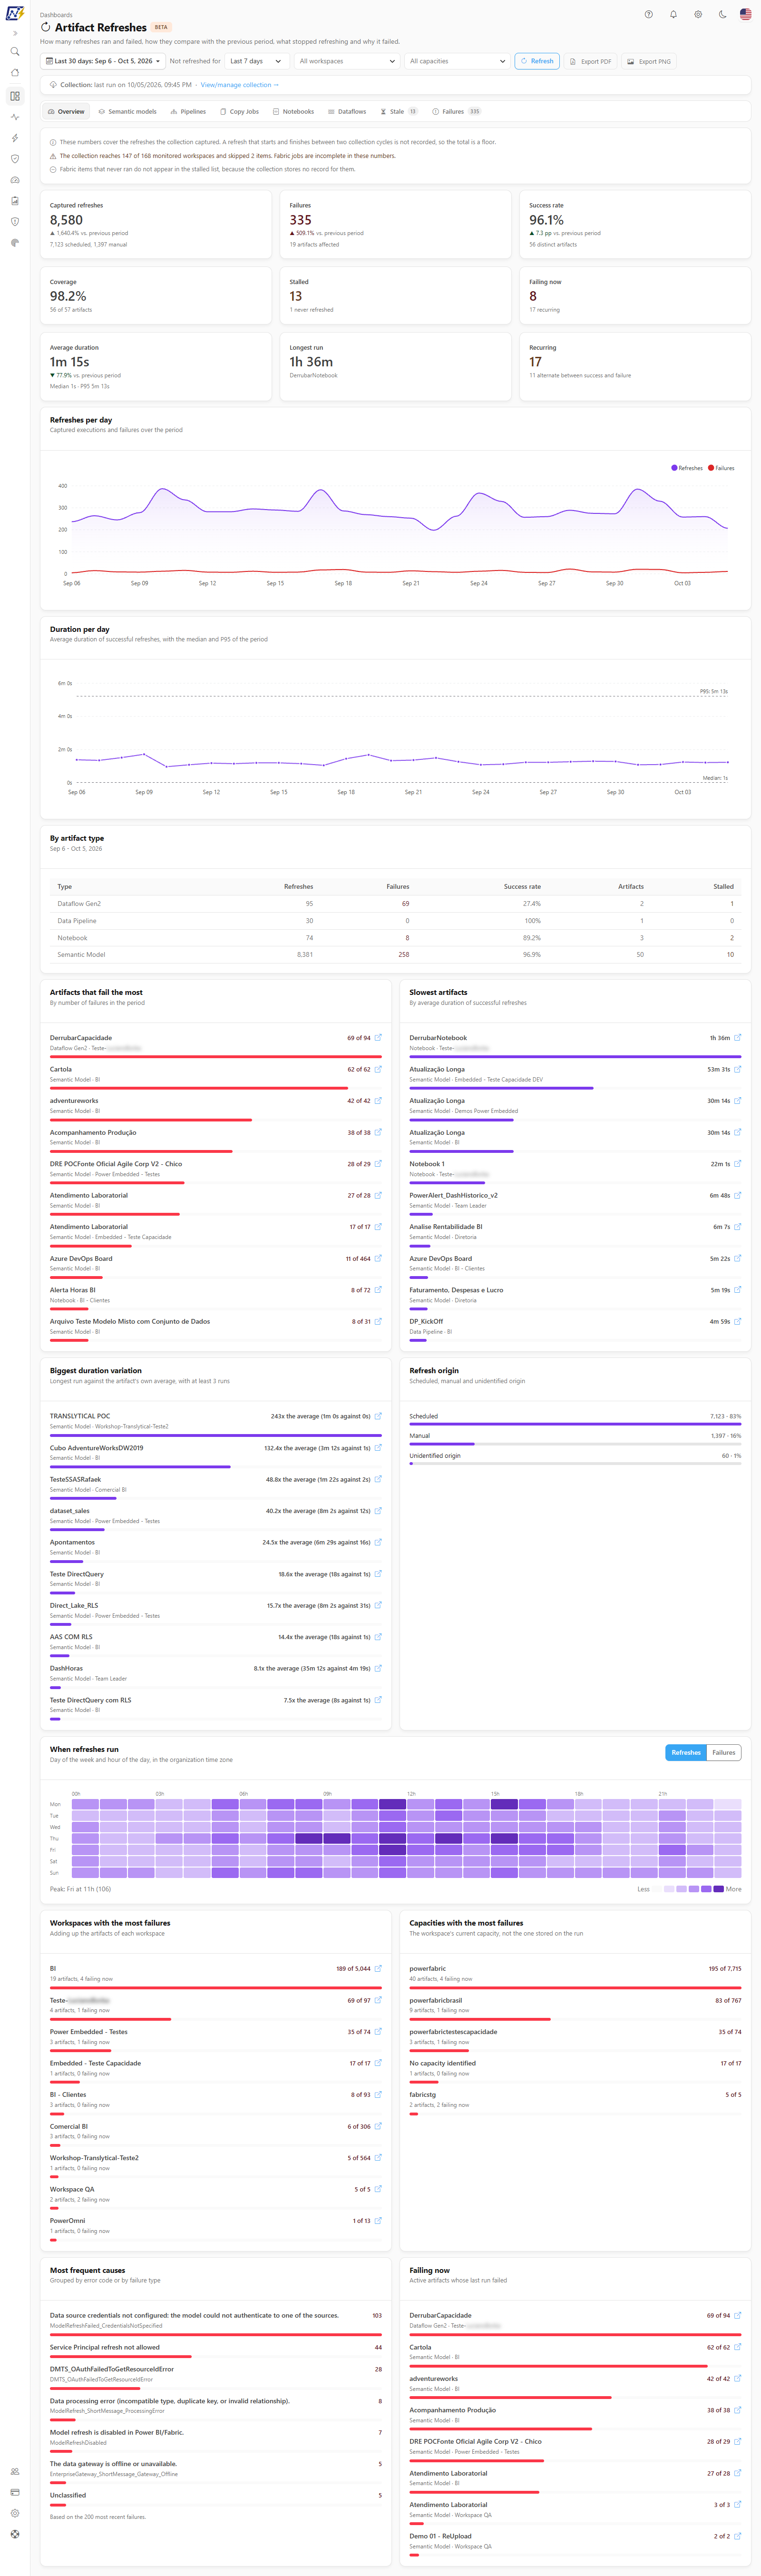
Task: Open PowerAlert_DashHistorico_v2 external link icon
Action: (738, 1195)
